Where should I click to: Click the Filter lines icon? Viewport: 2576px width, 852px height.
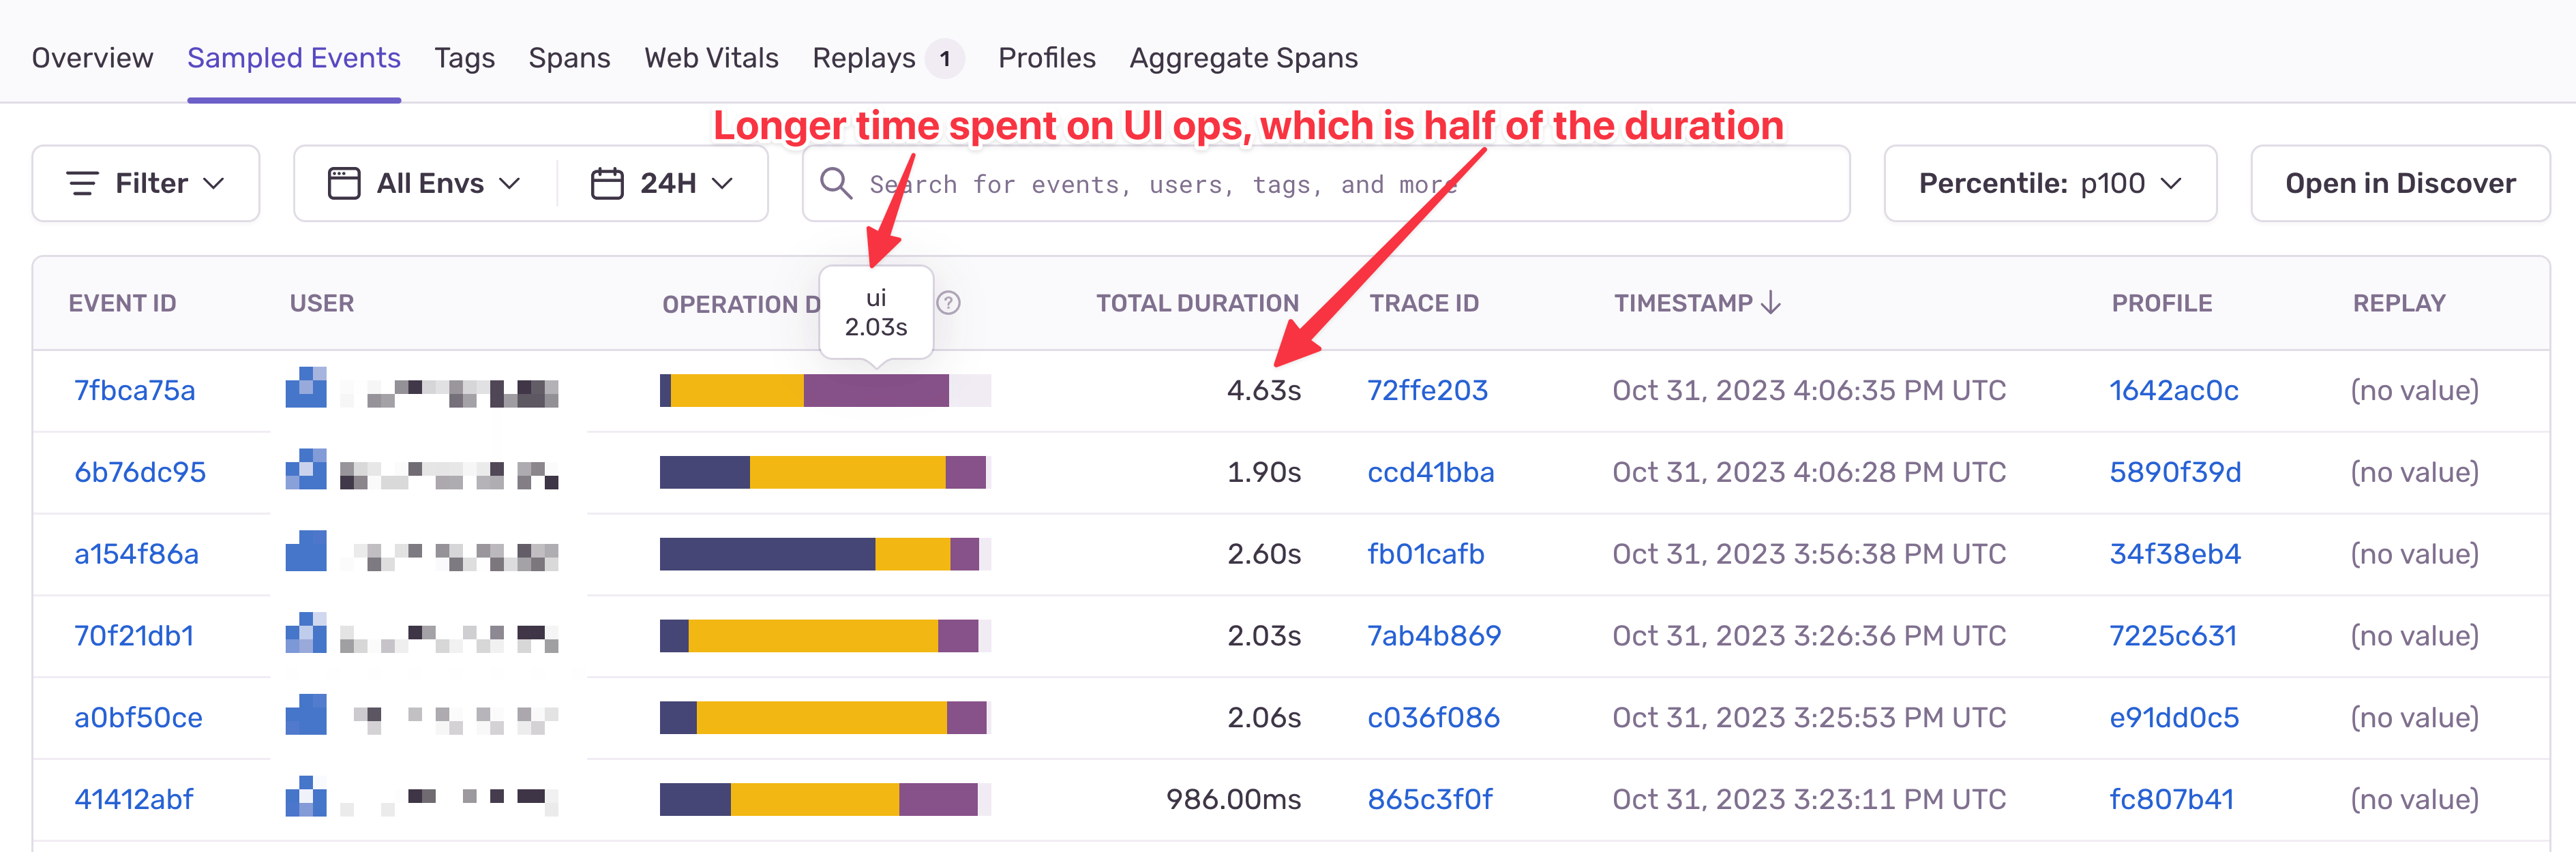(82, 184)
